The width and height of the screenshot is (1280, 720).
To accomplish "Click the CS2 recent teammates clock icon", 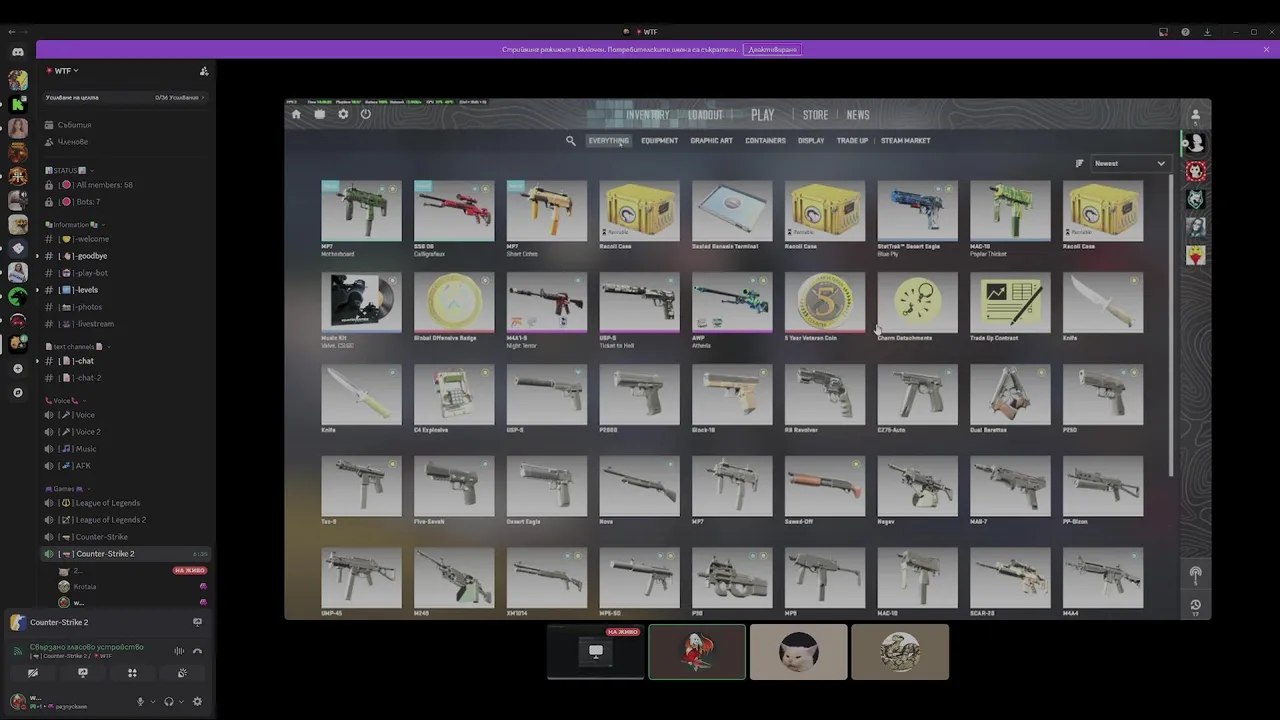I will point(1195,606).
